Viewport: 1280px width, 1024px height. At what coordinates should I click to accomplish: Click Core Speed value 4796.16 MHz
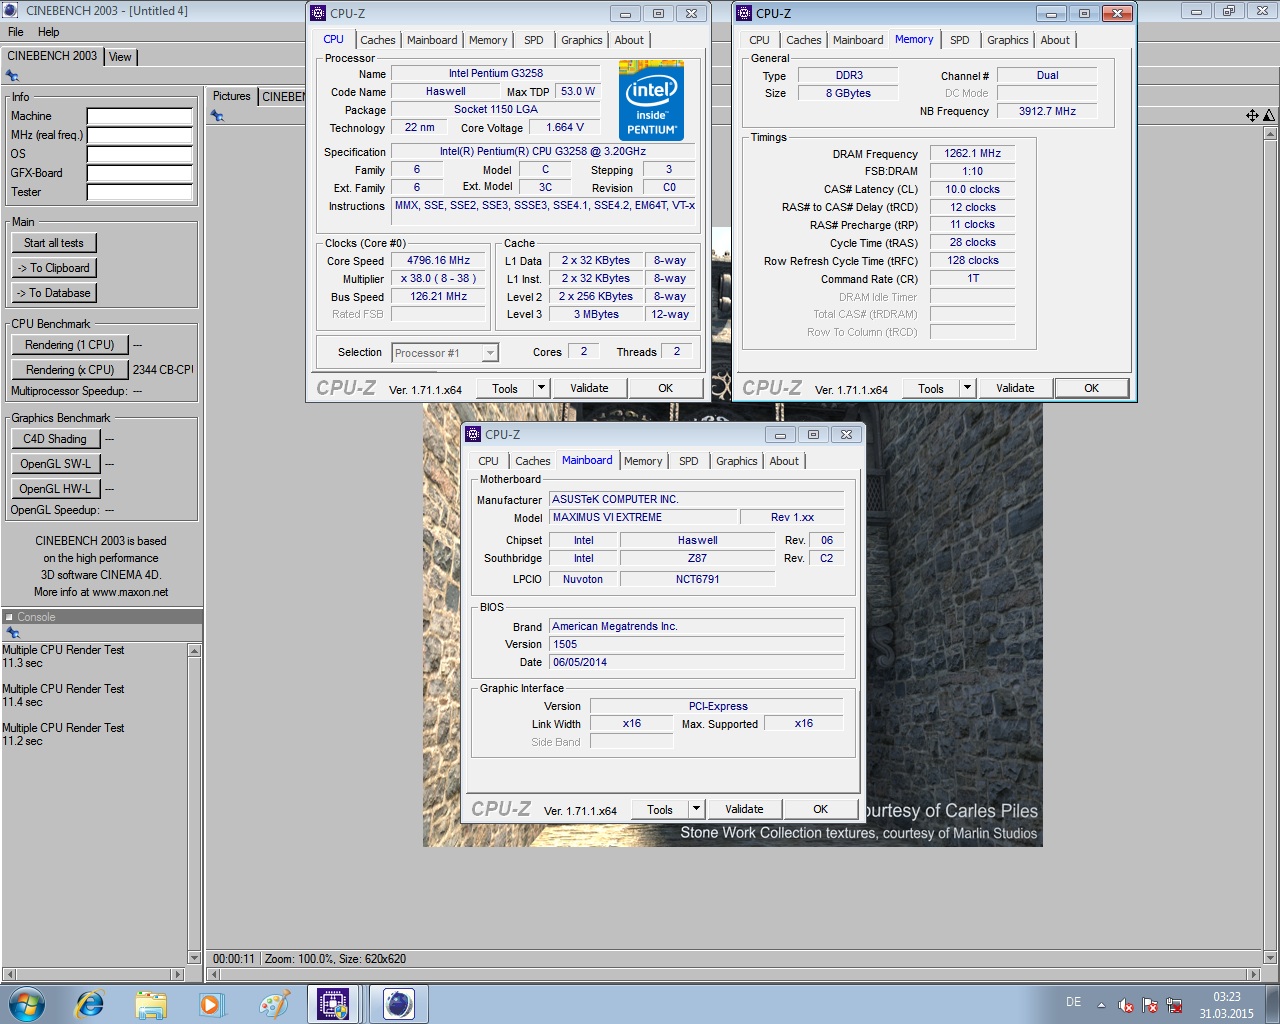pyautogui.click(x=438, y=260)
